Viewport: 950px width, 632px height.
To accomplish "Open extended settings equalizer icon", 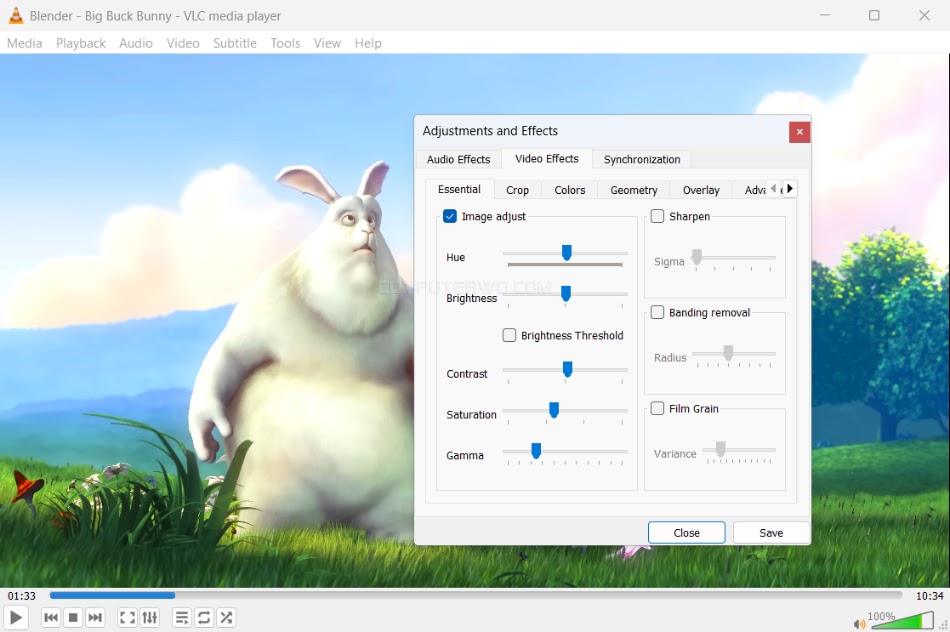I will [150, 617].
